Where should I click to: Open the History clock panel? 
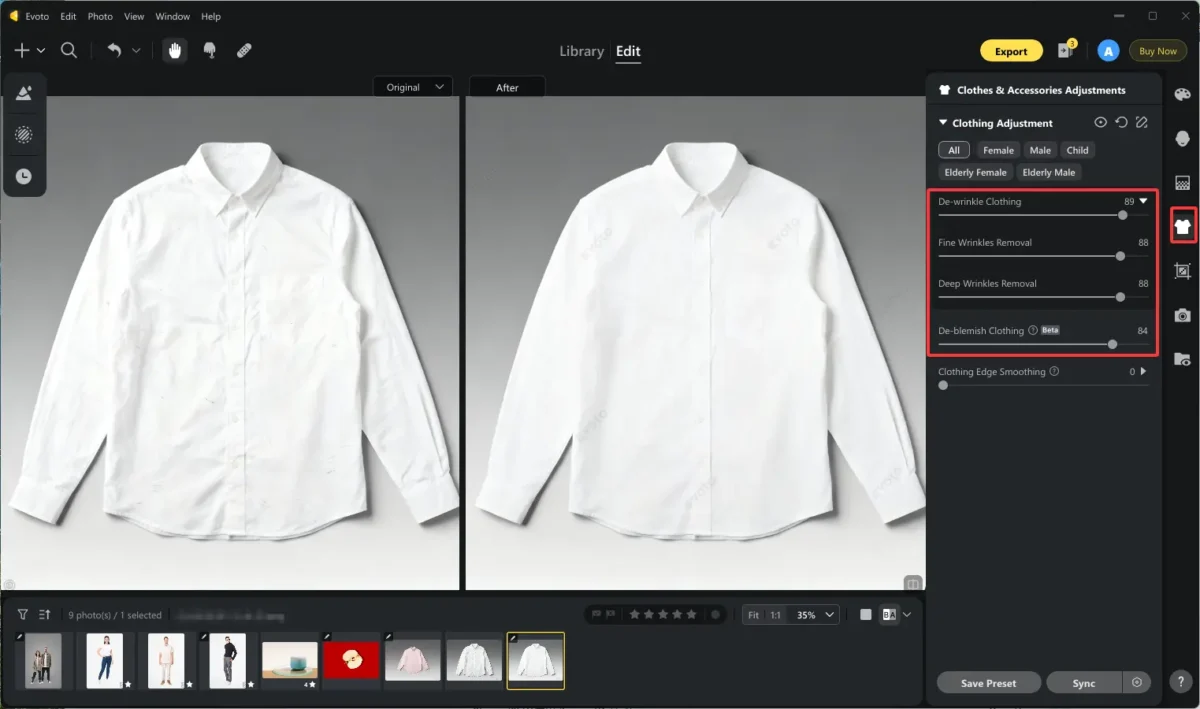tap(24, 176)
